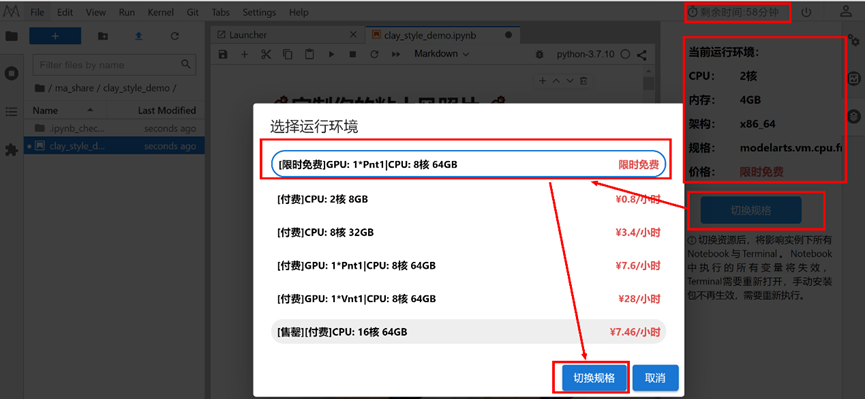Click the share notebook icon
This screenshot has height=399, width=865.
tap(641, 55)
